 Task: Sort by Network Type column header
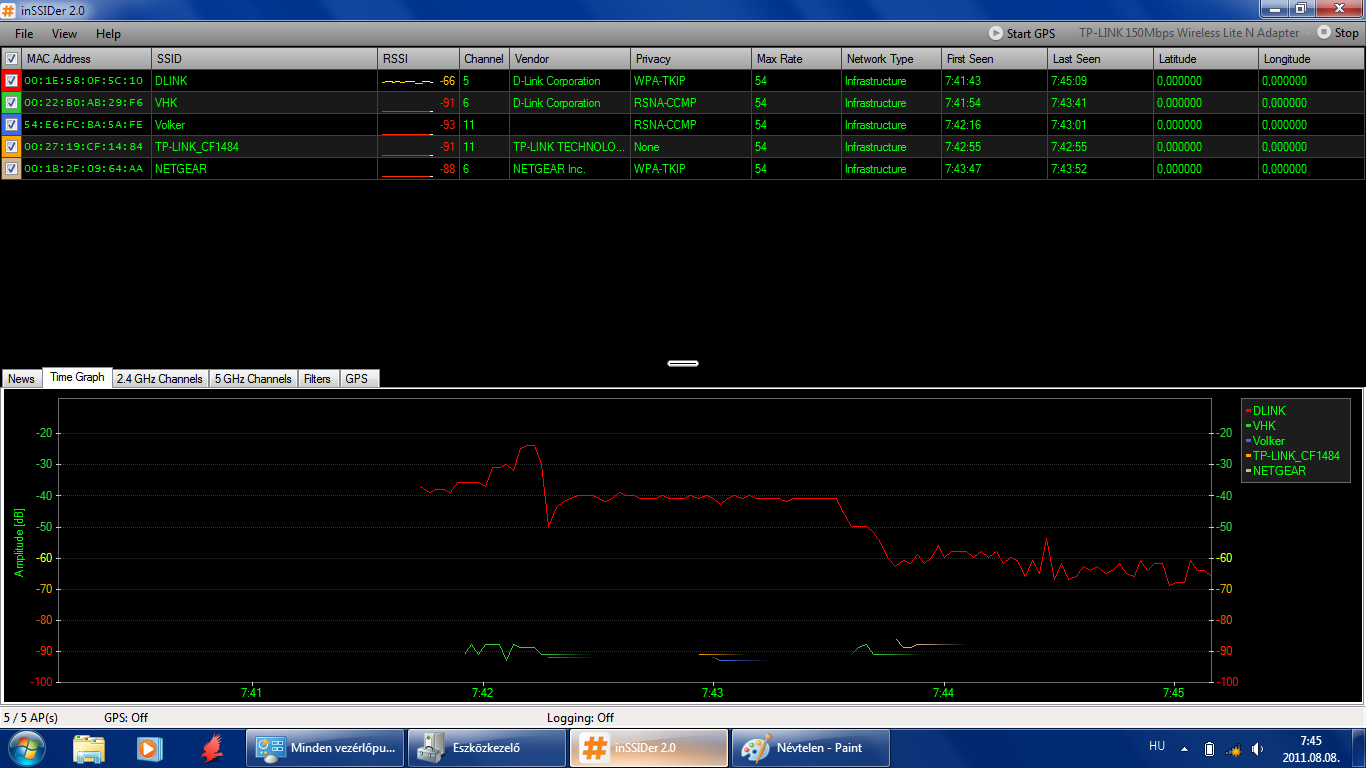[892, 59]
